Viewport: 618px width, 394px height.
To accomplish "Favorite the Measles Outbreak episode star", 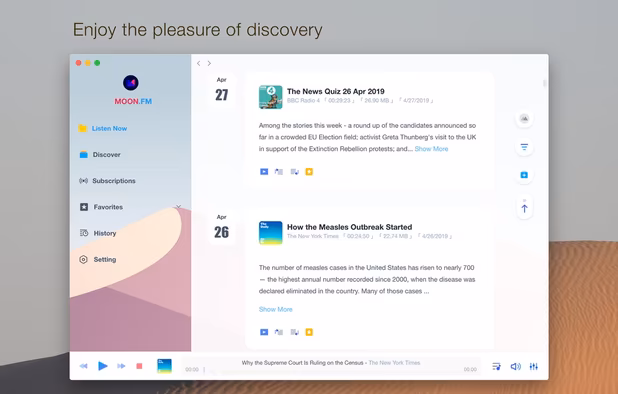I will [309, 332].
